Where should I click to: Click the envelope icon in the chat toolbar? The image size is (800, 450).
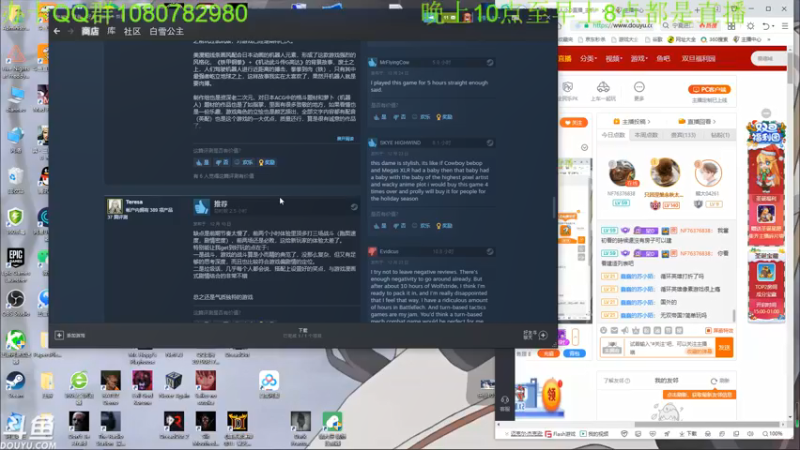click(x=614, y=331)
